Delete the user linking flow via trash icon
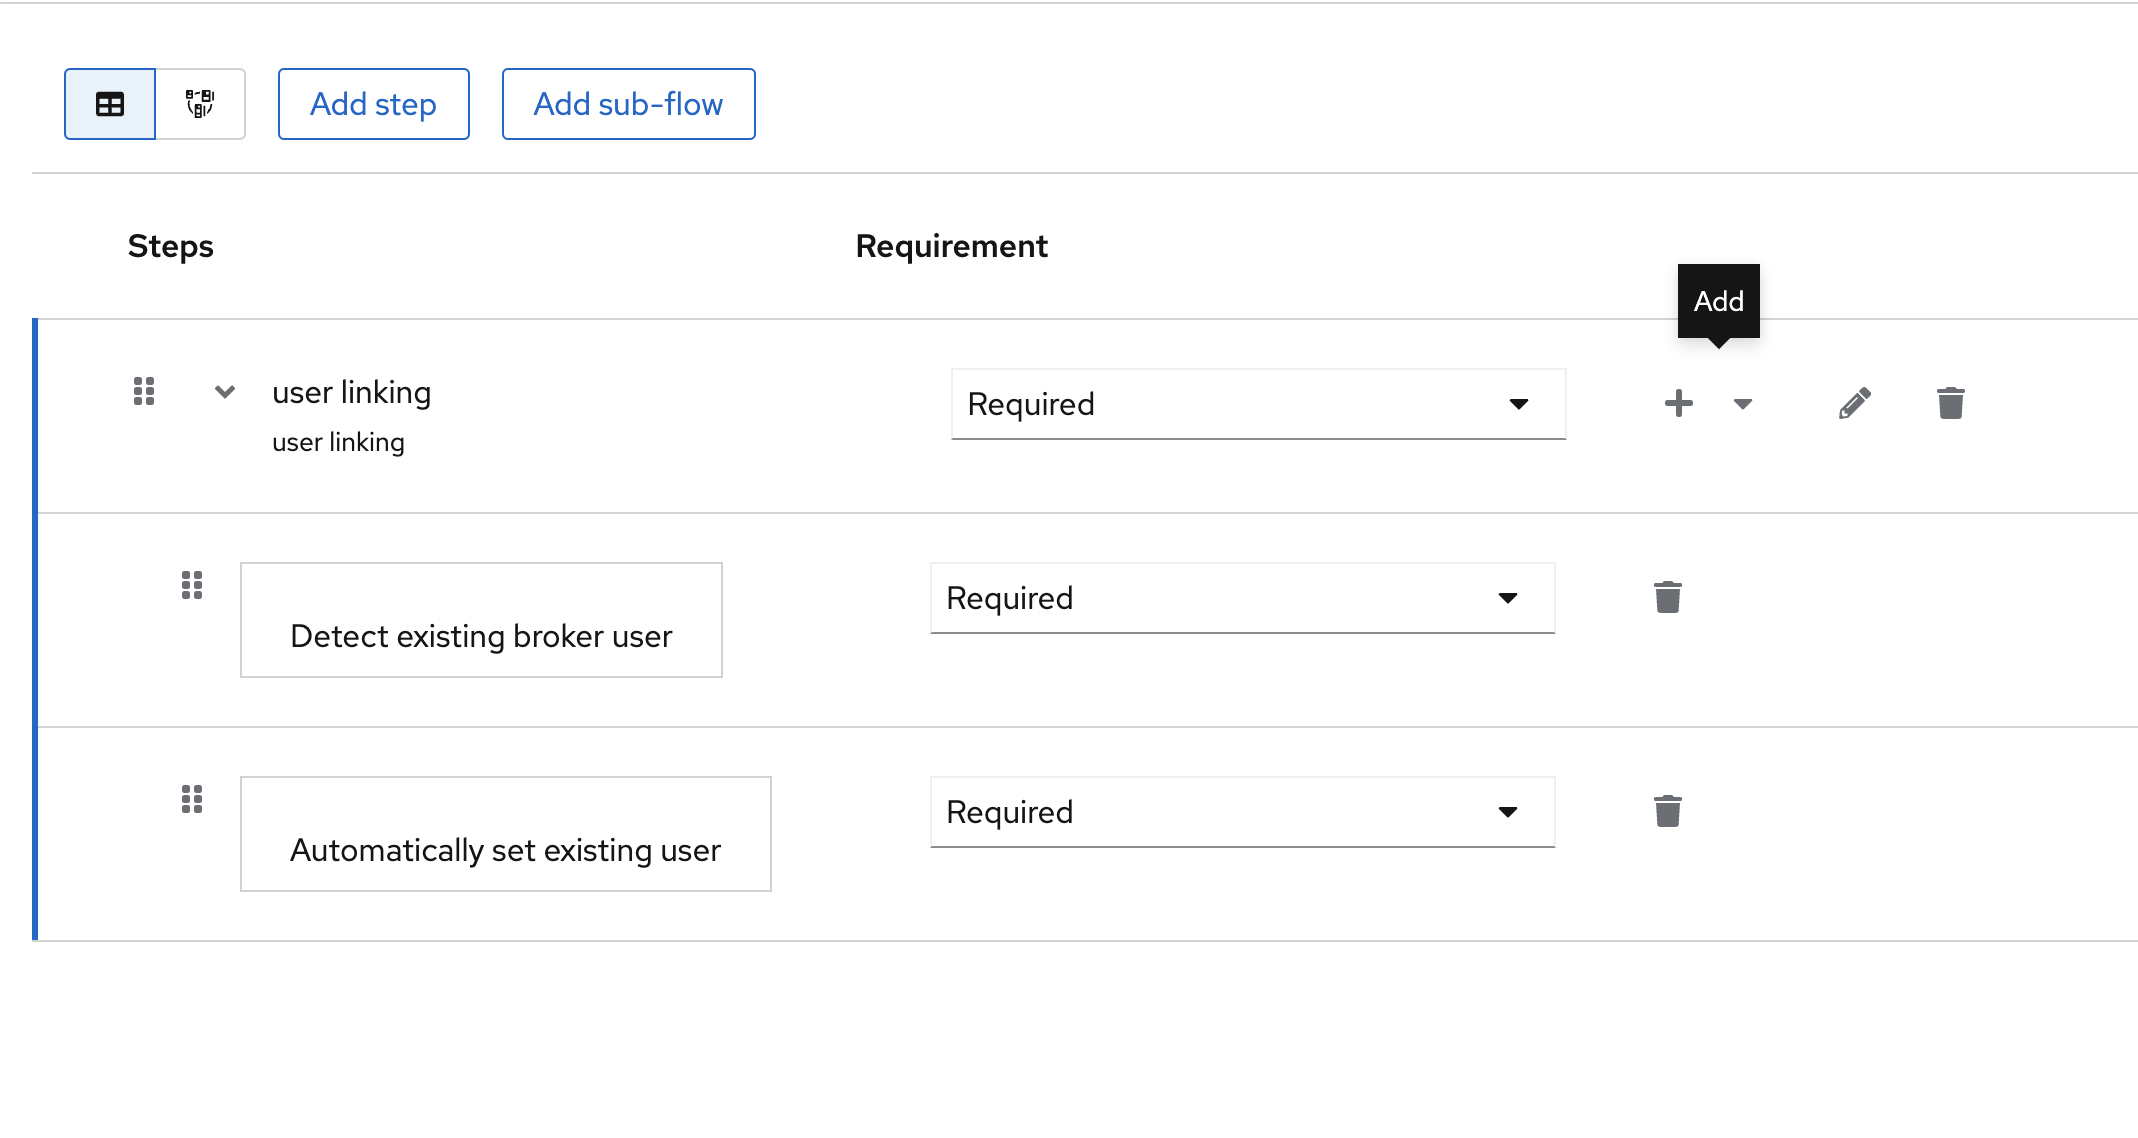Screen dimensions: 2138x1138 pyautogui.click(x=1950, y=403)
